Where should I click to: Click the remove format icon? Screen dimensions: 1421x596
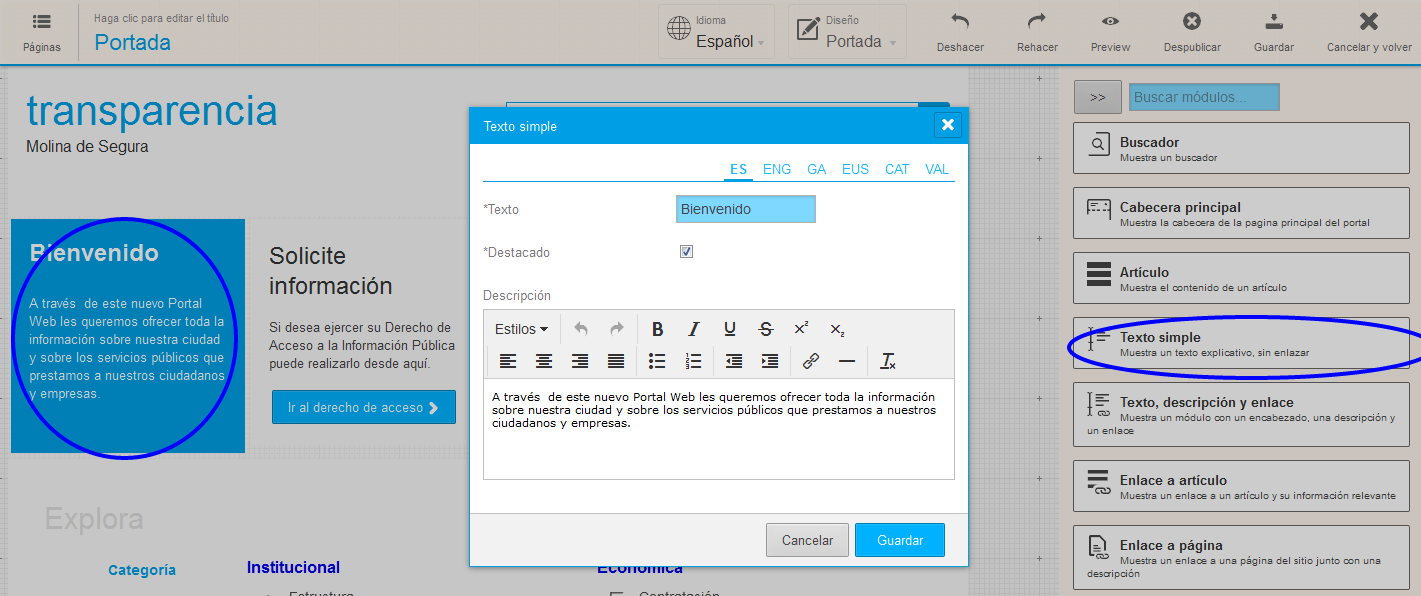(887, 361)
